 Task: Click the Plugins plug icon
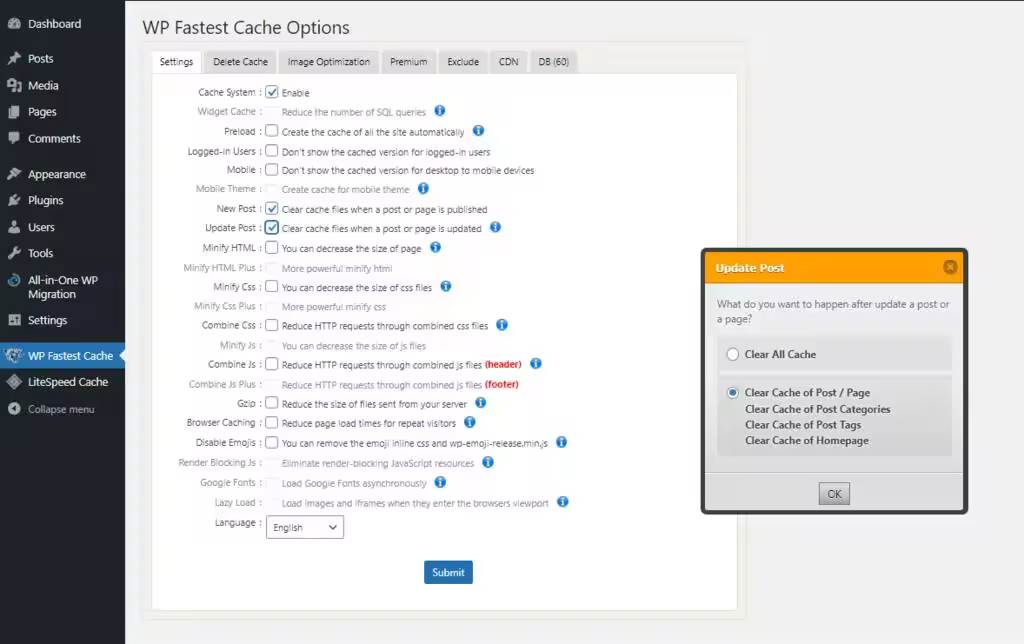(14, 200)
